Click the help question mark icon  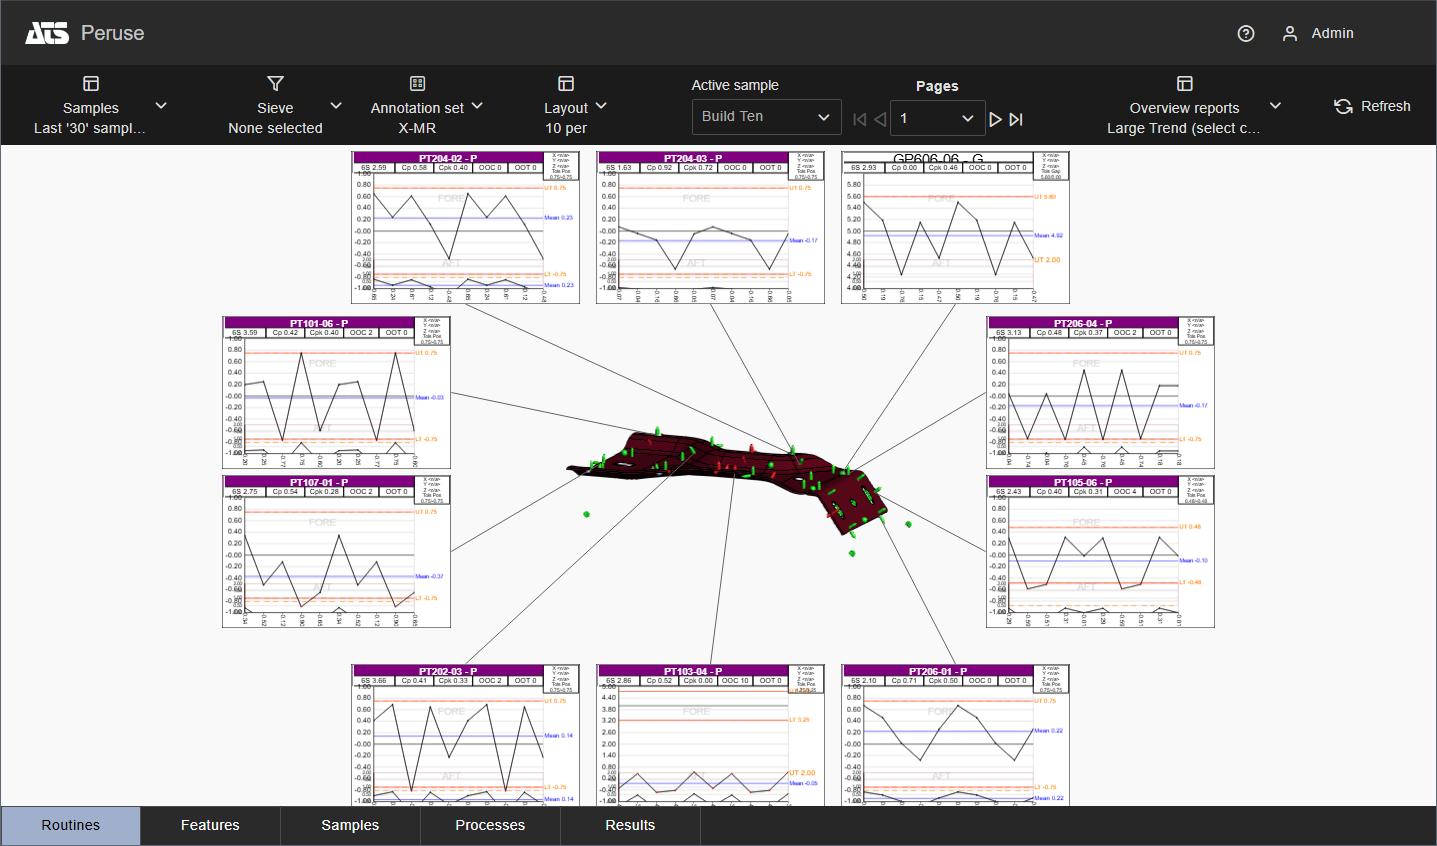(1245, 34)
